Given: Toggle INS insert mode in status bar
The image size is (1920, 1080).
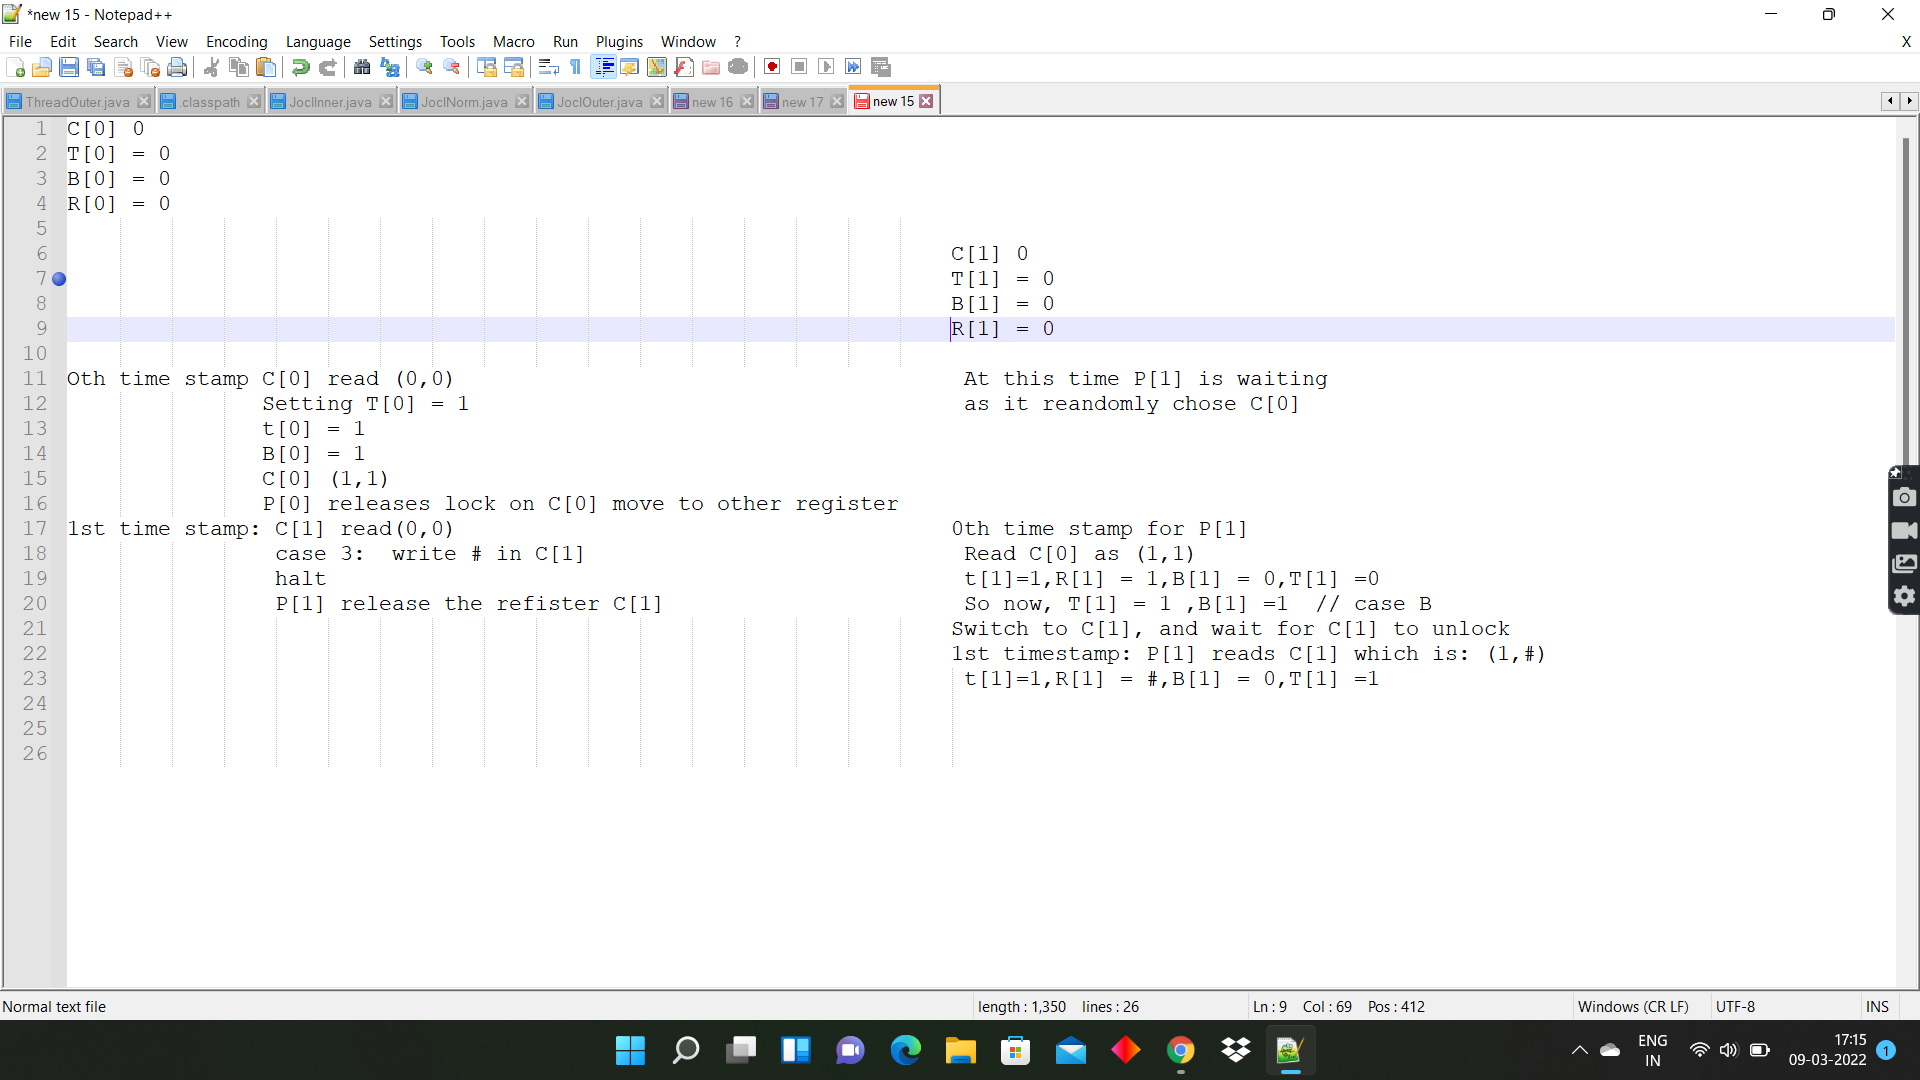Looking at the screenshot, I should (1877, 1007).
